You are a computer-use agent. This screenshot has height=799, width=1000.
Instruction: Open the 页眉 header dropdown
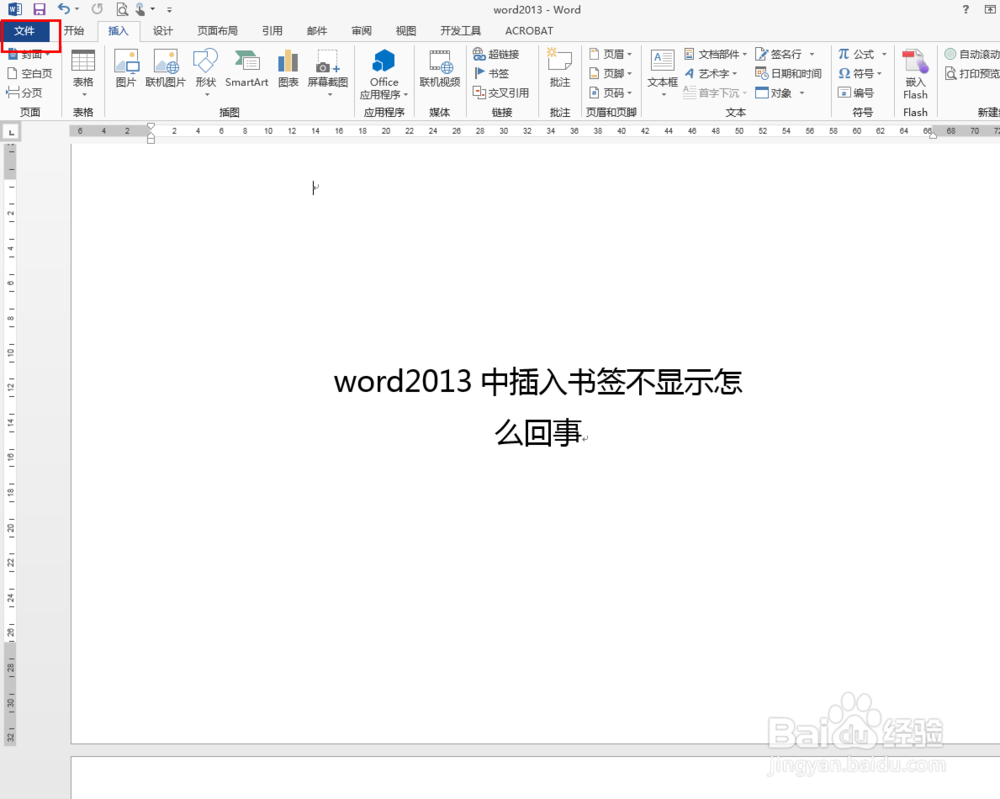click(610, 54)
